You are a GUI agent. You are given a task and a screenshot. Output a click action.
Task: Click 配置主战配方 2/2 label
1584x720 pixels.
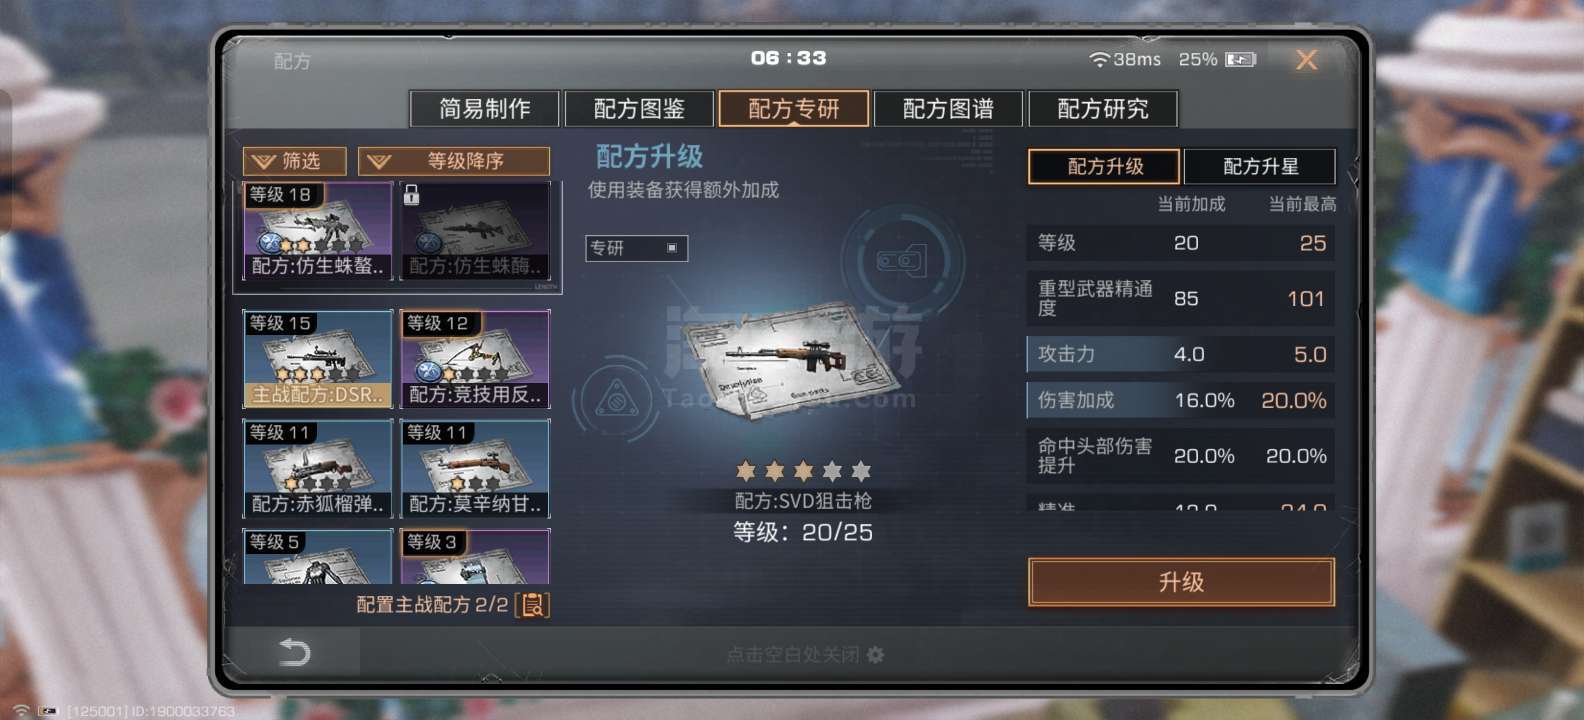[432, 605]
